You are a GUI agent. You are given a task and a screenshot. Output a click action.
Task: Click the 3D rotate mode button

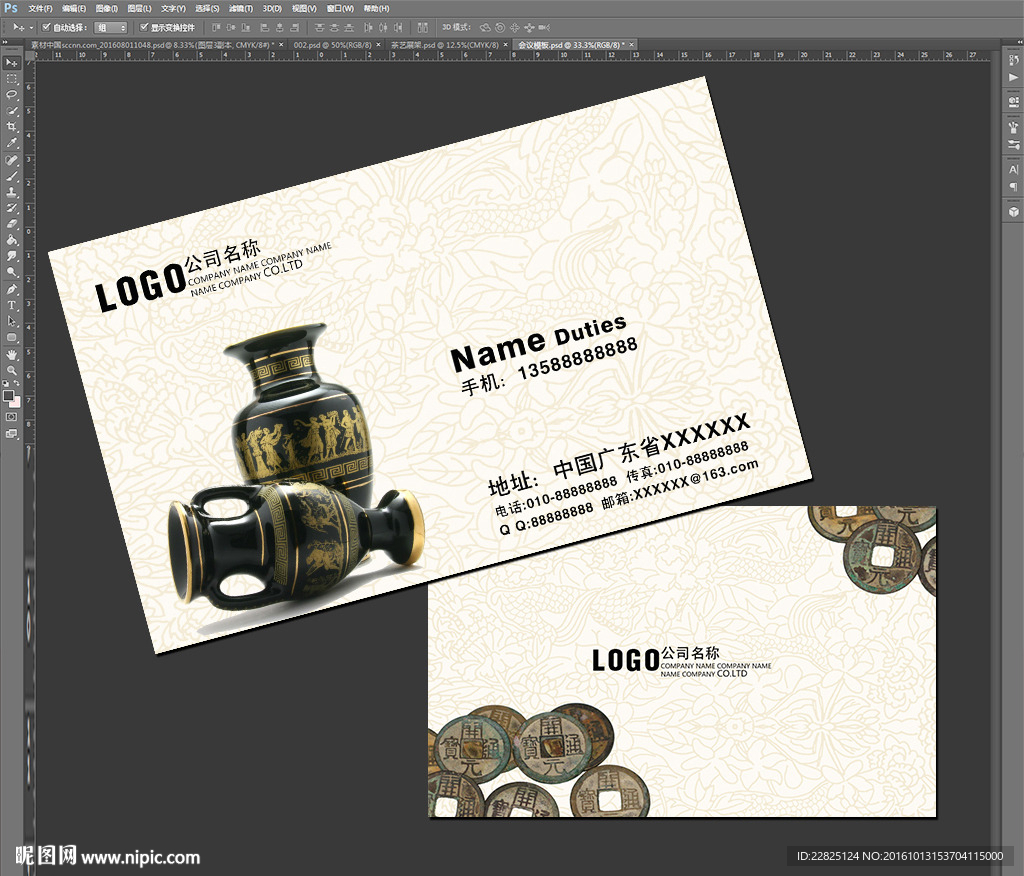pyautogui.click(x=485, y=27)
